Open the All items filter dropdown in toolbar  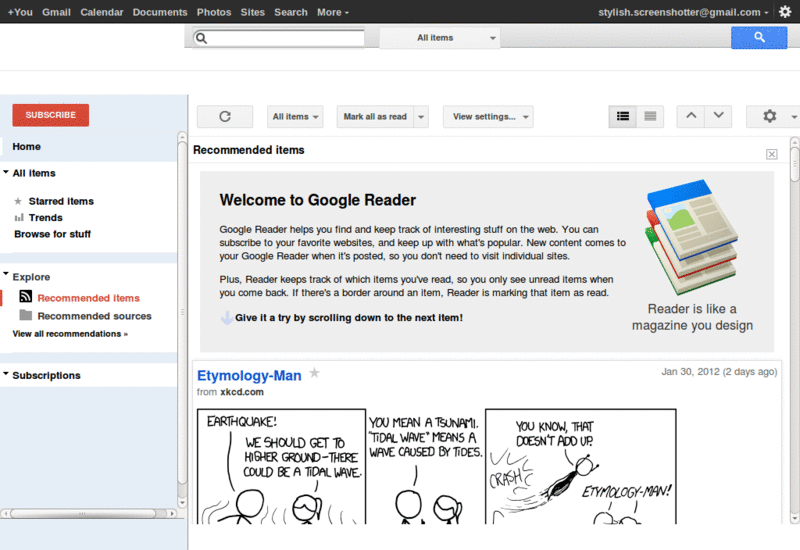[295, 117]
